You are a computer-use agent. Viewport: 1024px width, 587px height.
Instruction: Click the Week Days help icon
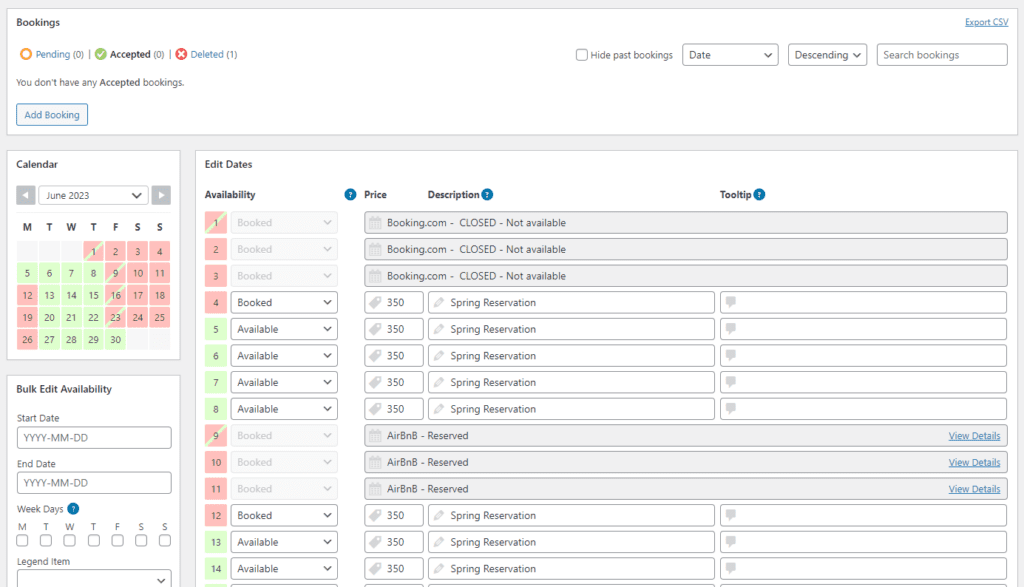click(73, 509)
